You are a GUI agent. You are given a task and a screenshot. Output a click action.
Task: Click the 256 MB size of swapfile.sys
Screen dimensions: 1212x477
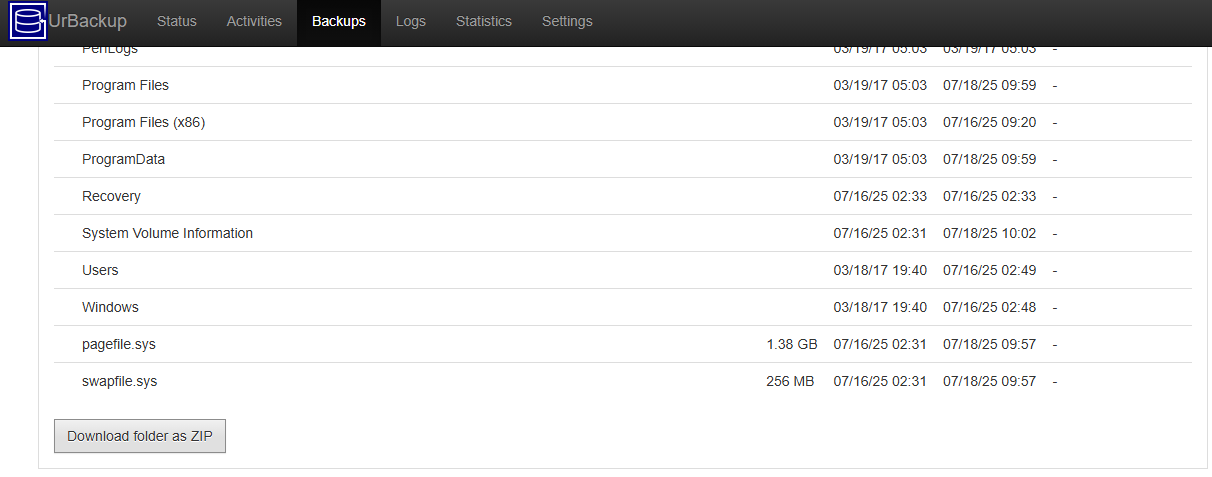pos(790,381)
